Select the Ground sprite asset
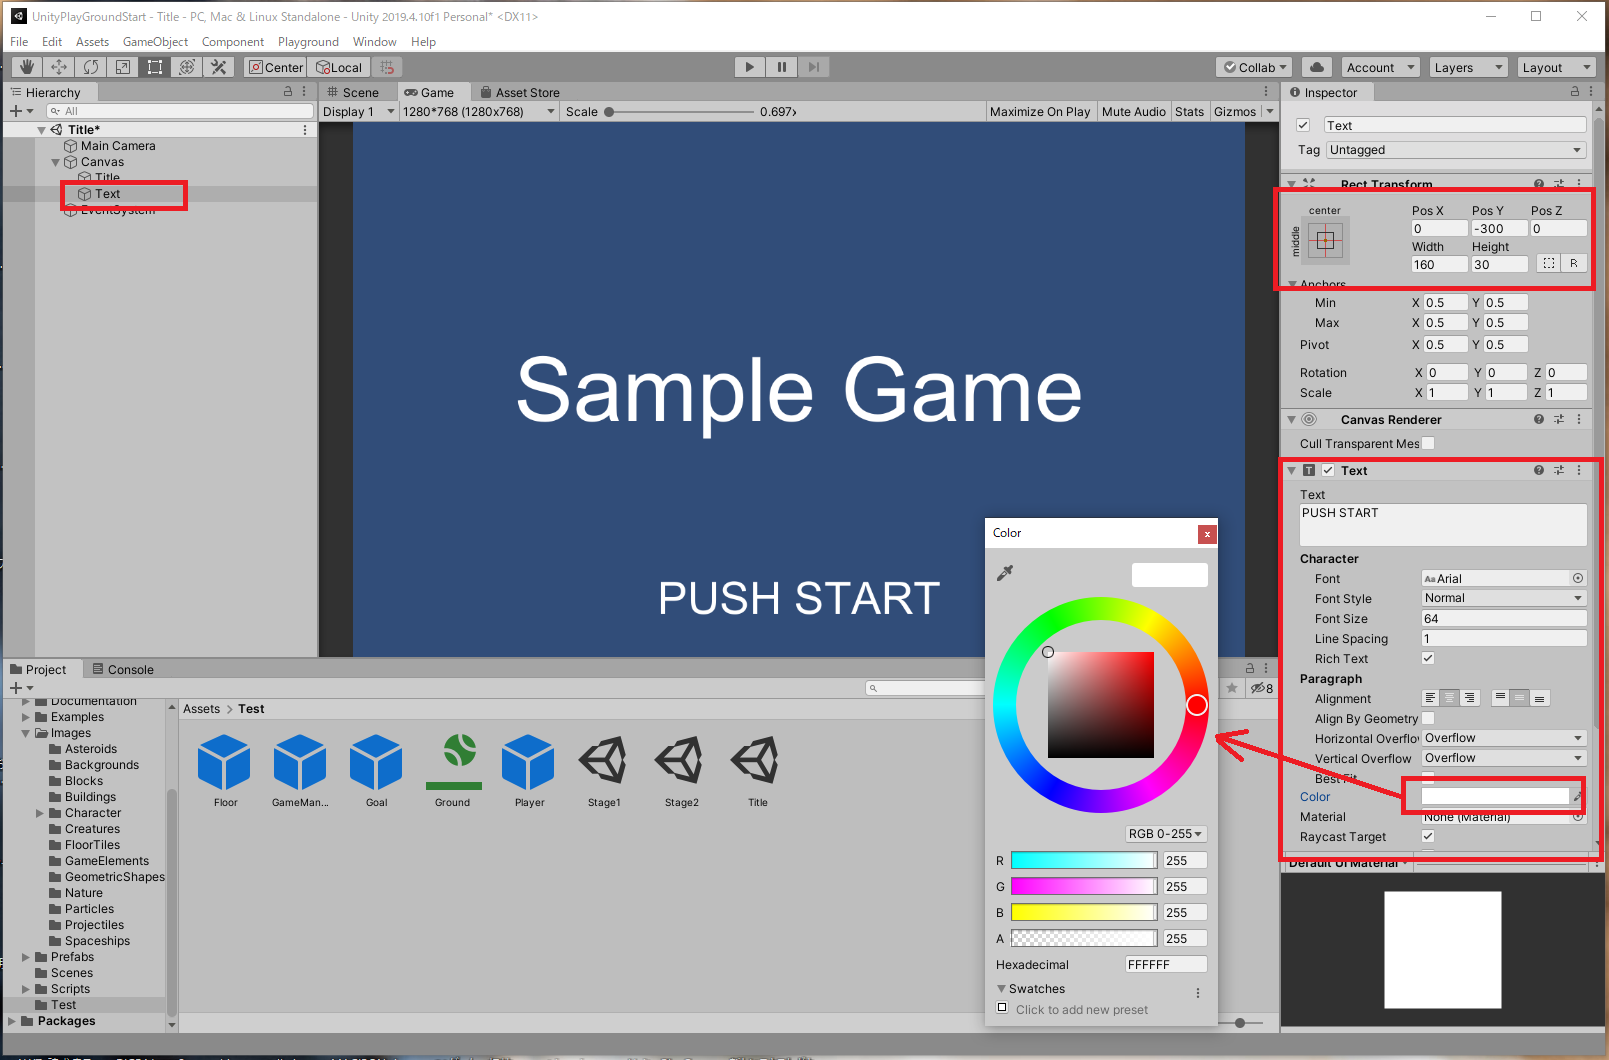Screen dimensions: 1609x1060 click(x=453, y=770)
